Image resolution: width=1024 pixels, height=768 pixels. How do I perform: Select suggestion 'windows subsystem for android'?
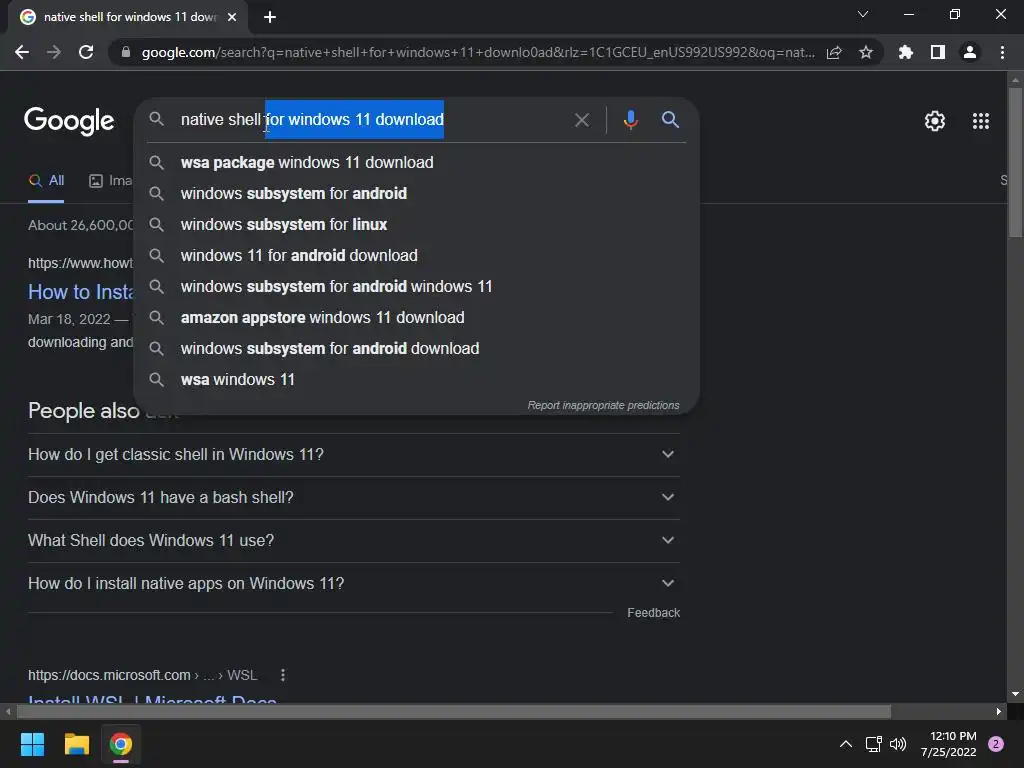416,193
